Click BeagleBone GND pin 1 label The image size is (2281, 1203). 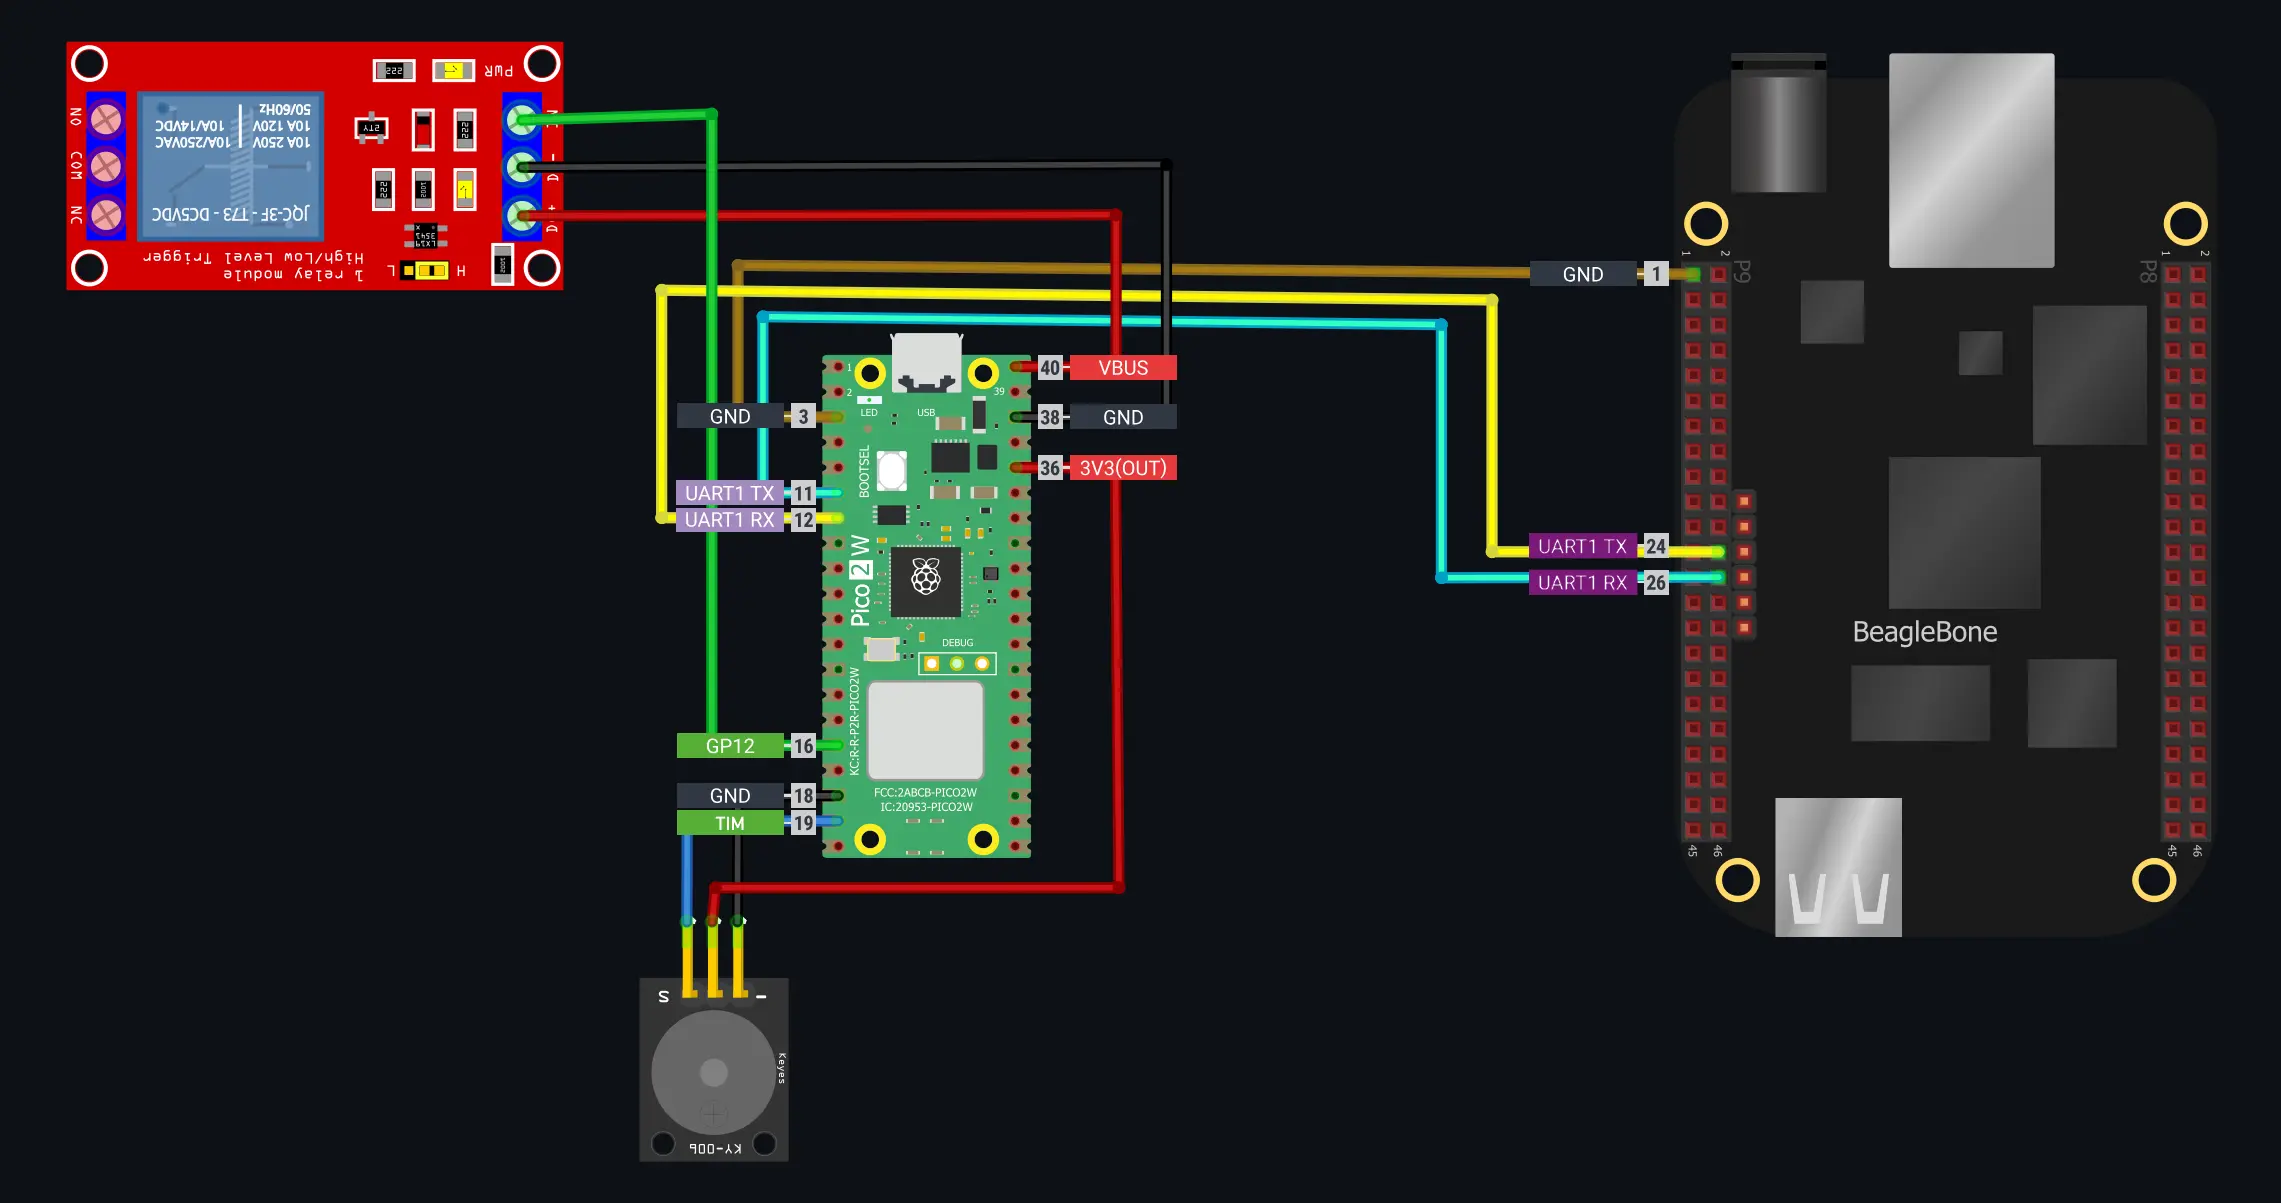click(1582, 274)
